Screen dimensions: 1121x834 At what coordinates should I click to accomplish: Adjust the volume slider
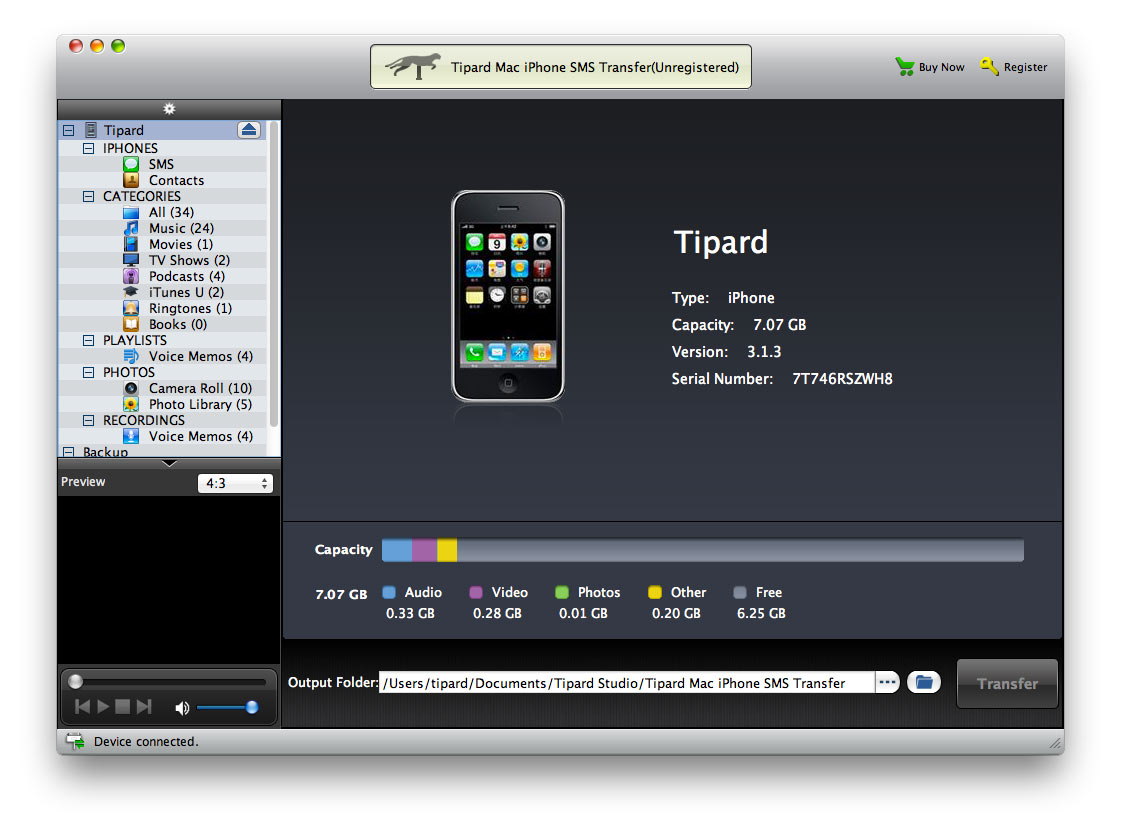pos(227,708)
